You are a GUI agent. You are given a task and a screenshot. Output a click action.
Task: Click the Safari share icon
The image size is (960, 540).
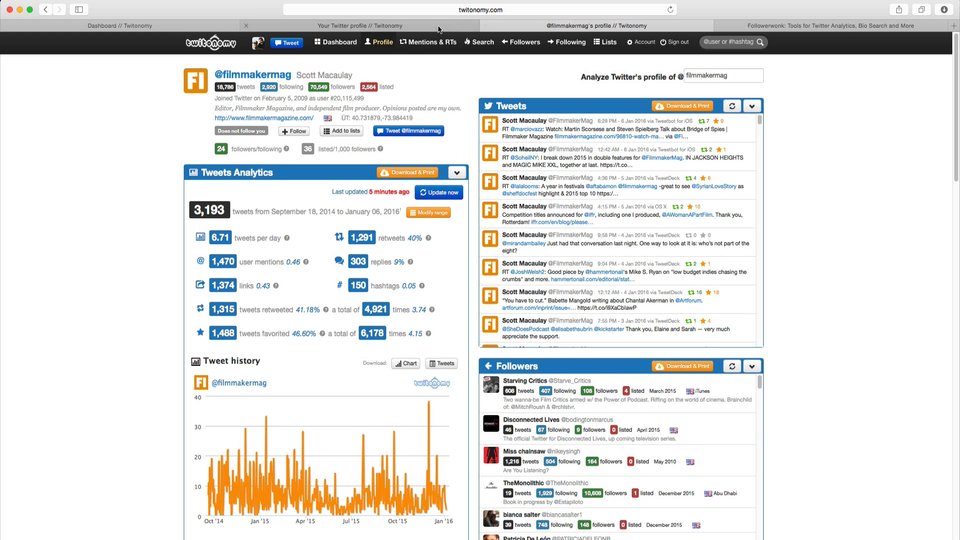tap(899, 9)
